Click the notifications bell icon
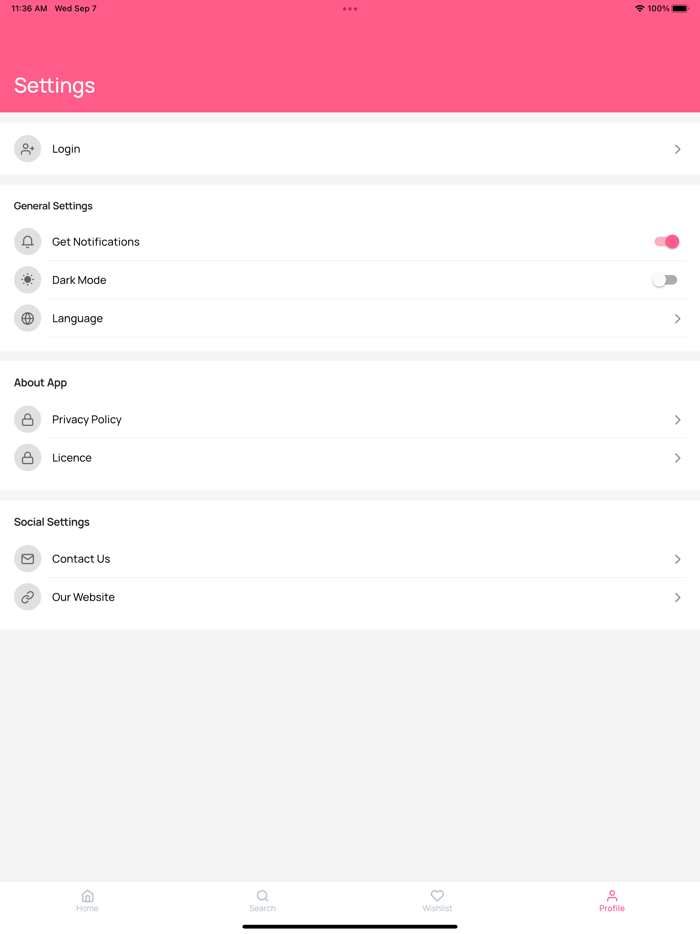The width and height of the screenshot is (700, 934). pyautogui.click(x=28, y=242)
